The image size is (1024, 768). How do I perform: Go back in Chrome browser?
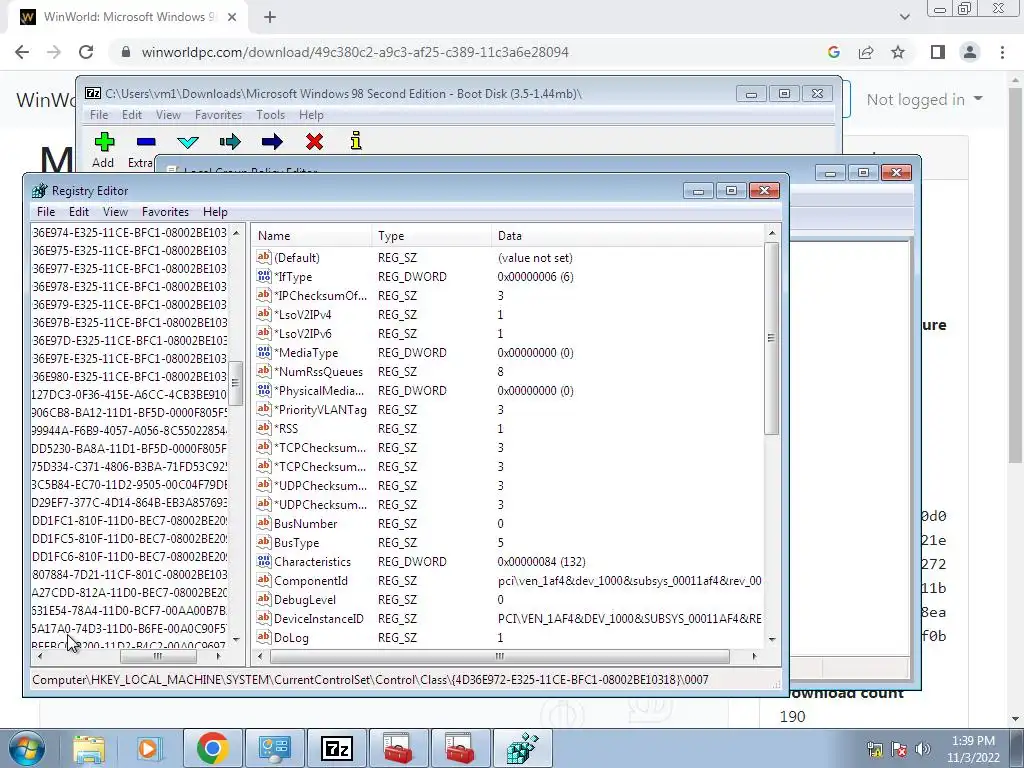click(22, 52)
